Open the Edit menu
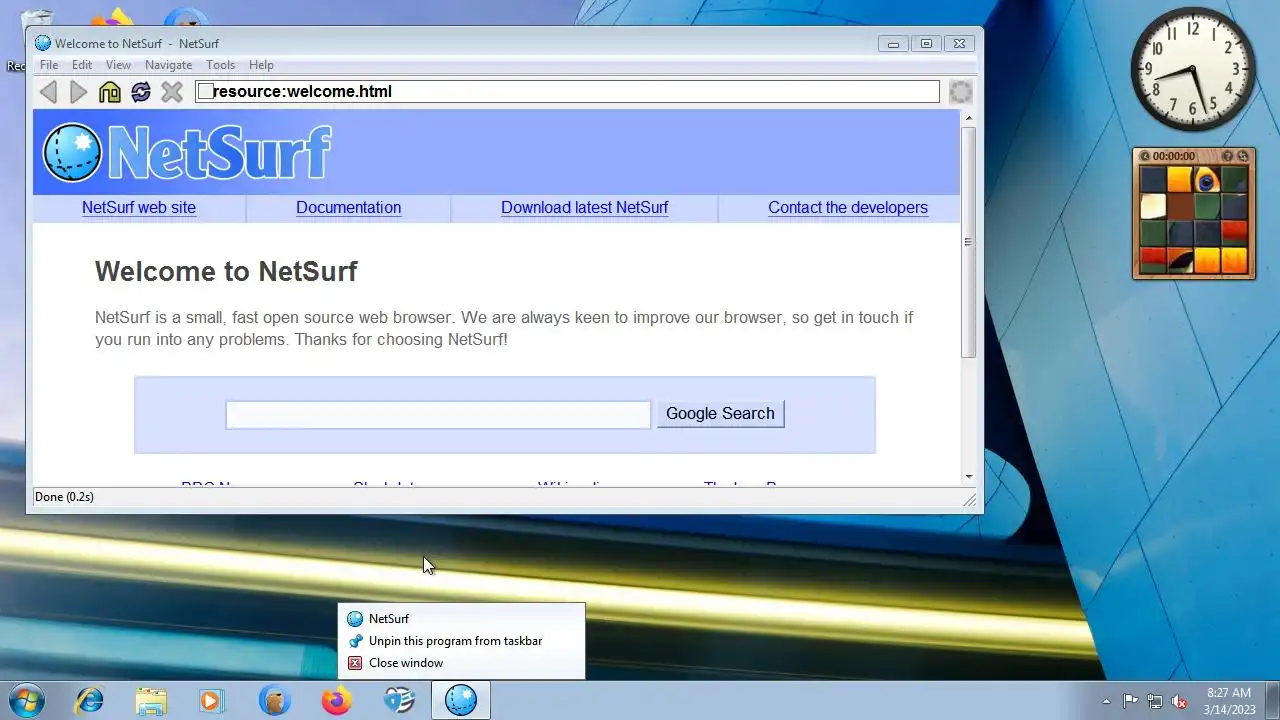Screen dimensions: 1280x720 (x=82, y=65)
